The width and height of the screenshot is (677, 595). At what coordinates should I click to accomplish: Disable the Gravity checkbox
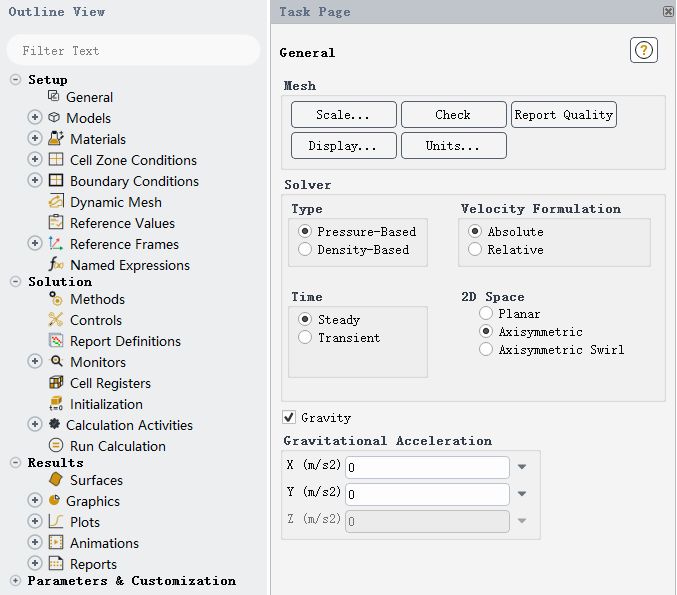(x=289, y=417)
